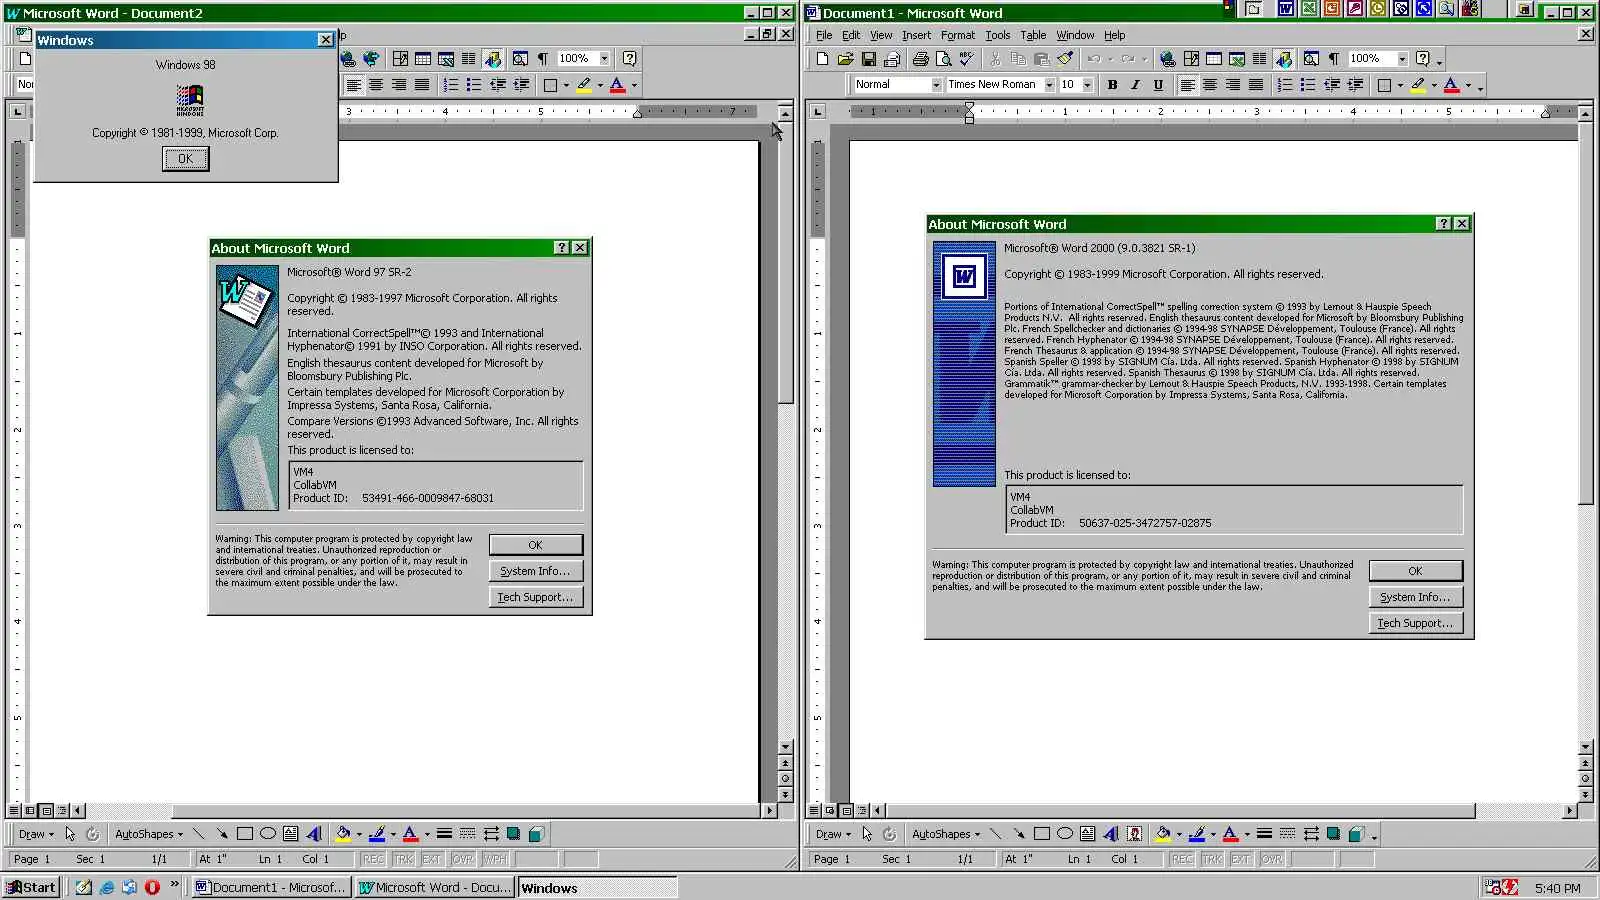Open the File menu in Word 2000
Viewport: 1600px width, 900px height.
point(824,35)
